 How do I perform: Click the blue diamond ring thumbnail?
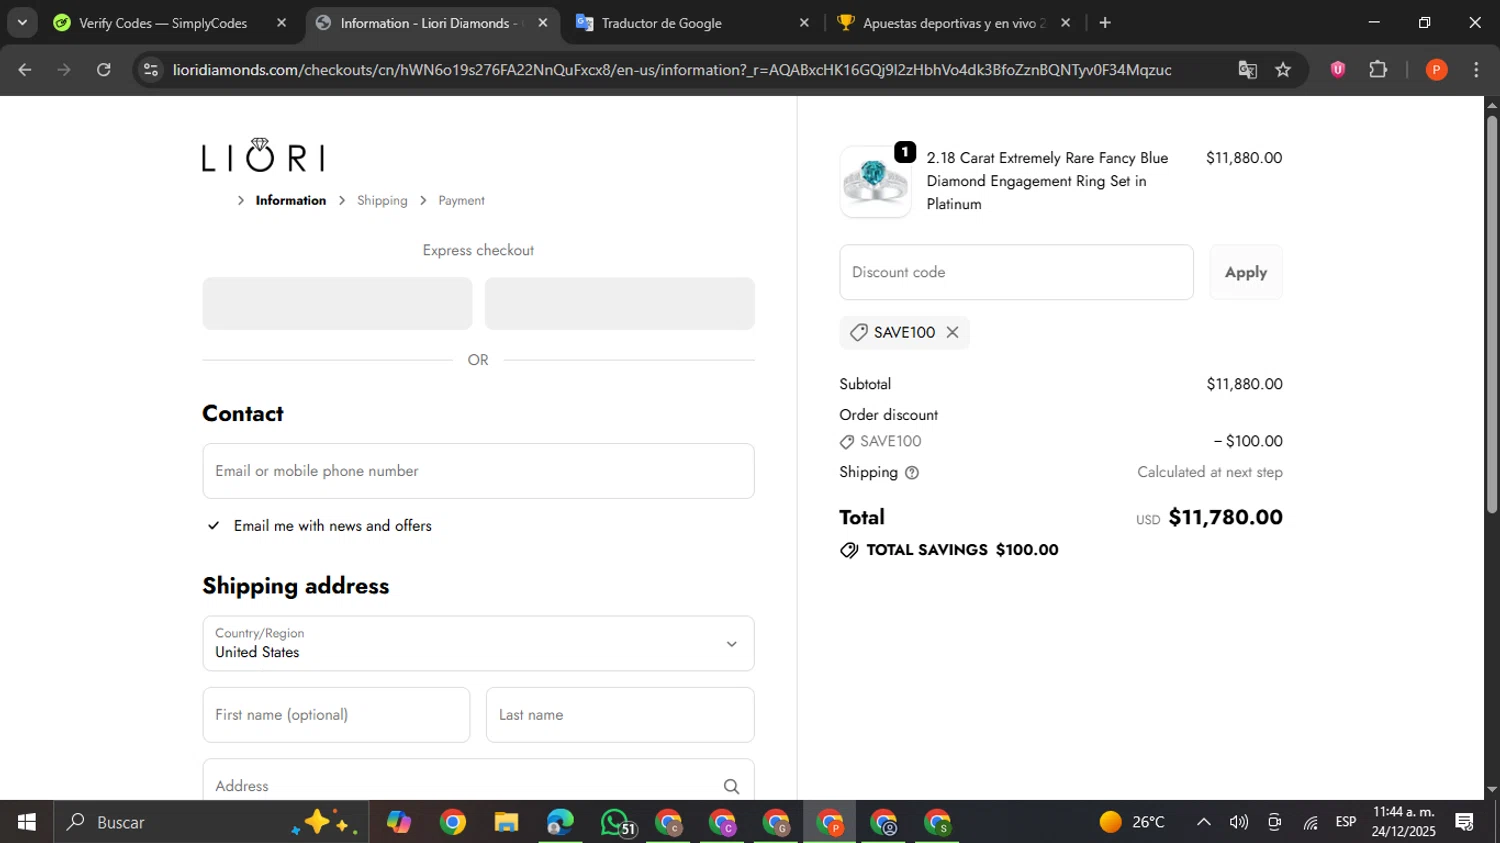[x=875, y=182]
